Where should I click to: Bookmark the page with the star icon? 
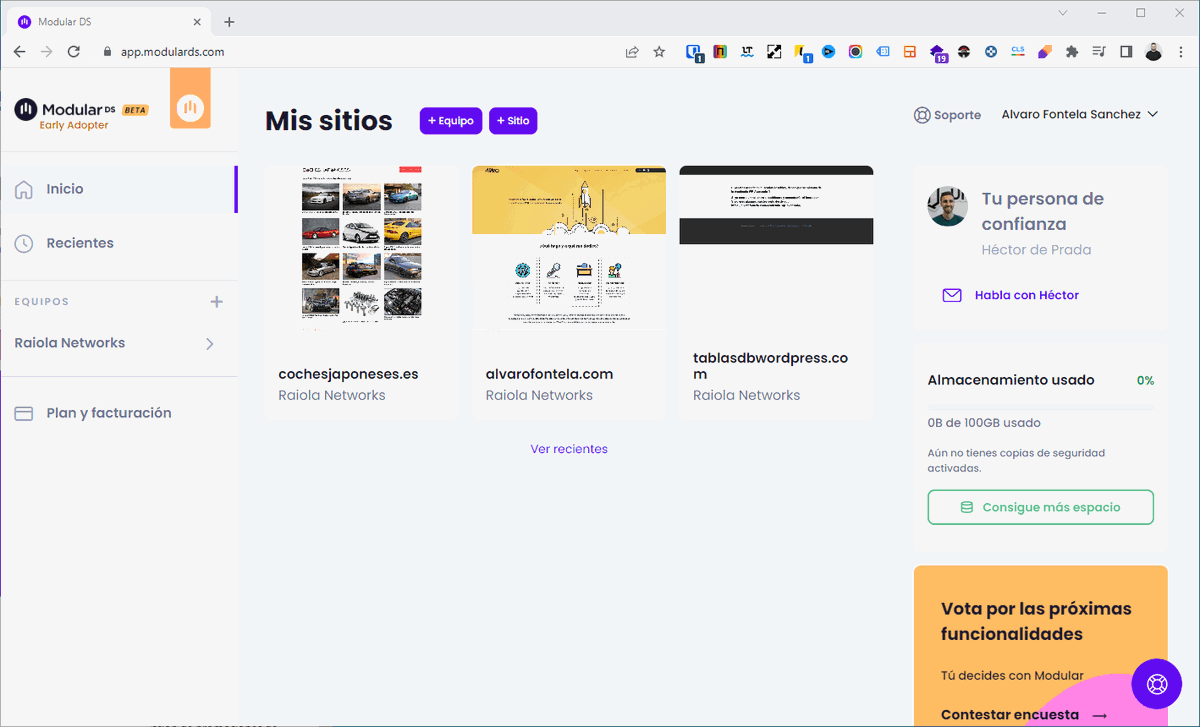click(x=659, y=51)
